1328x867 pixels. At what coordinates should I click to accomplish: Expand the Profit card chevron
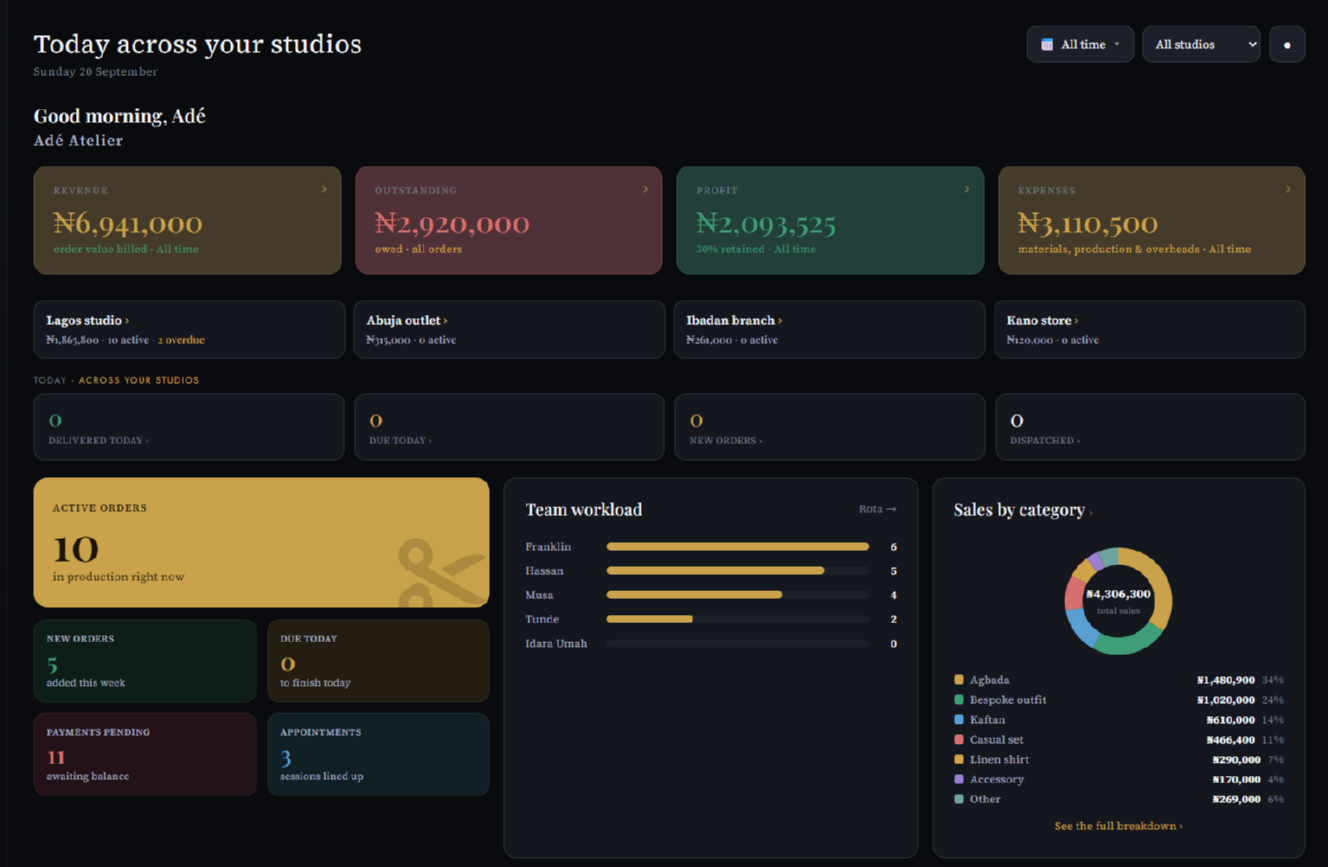tap(966, 189)
